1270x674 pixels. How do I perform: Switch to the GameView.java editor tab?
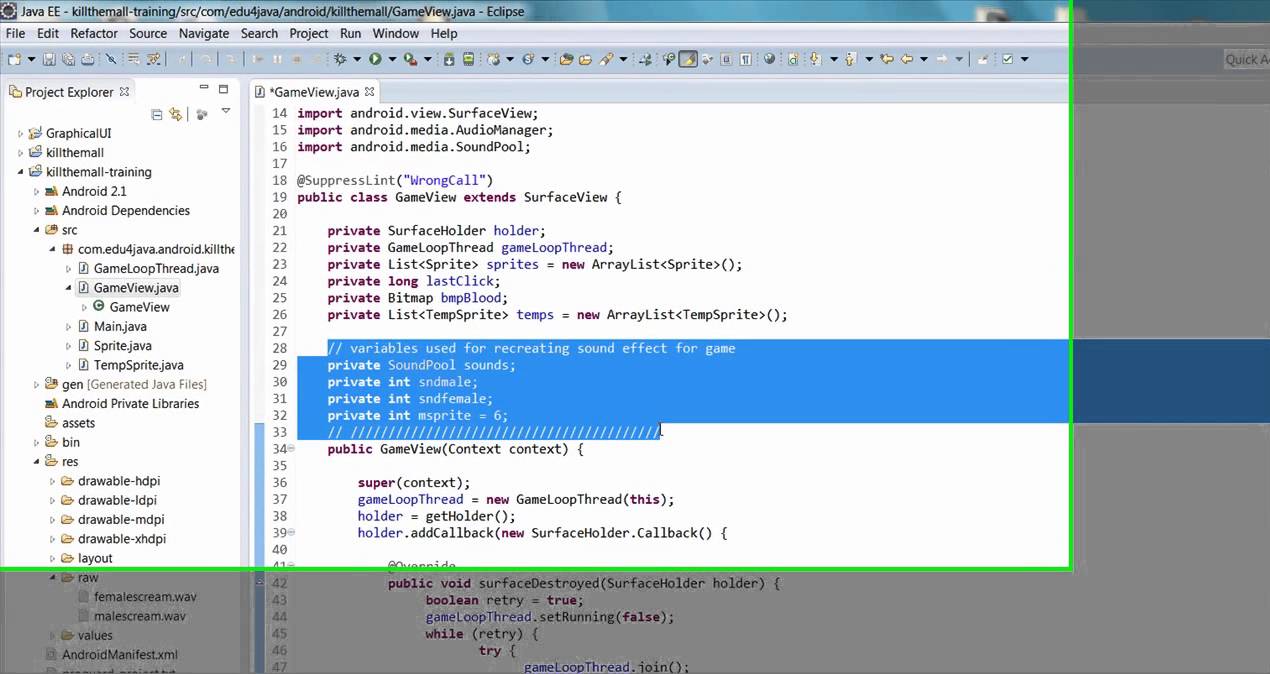click(x=313, y=92)
